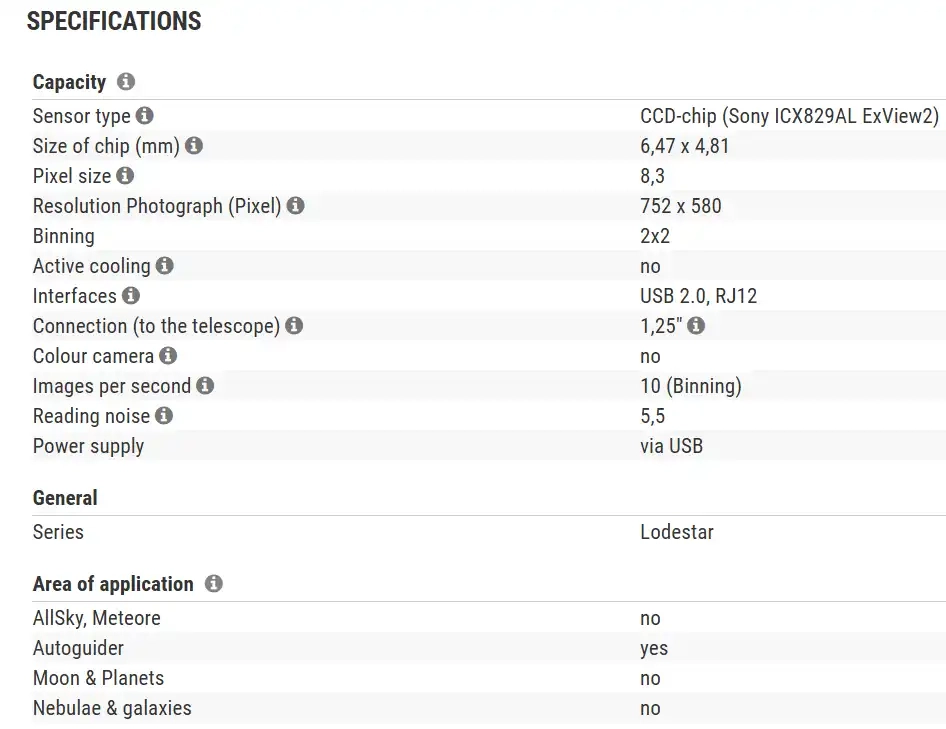Viewport: 946px width, 729px height.
Task: Click info icon next to 1,25" value
Action: coord(696,326)
